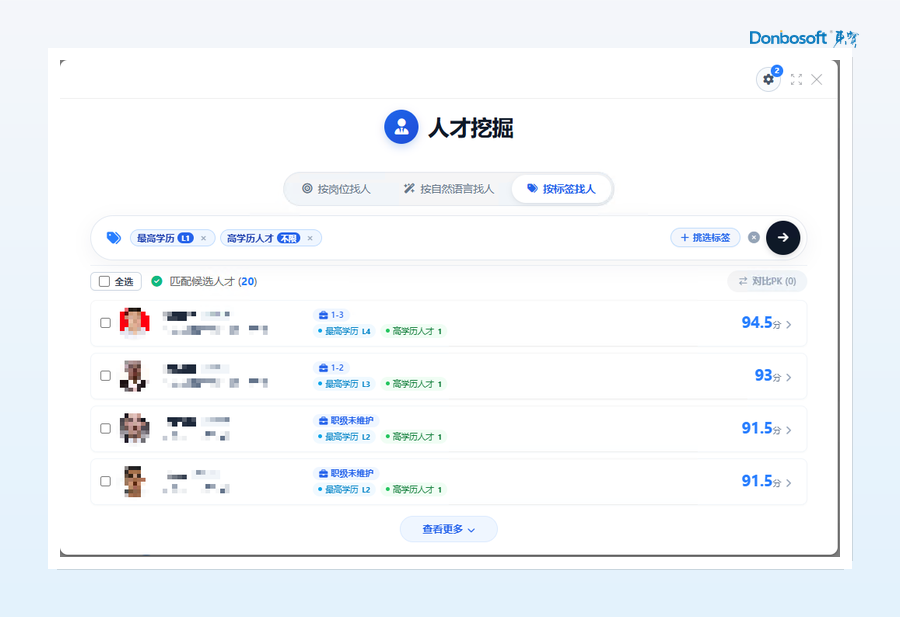Screen dimensions: 900x617
Task: Open the chevron on the third candidate row
Action: [789, 430]
